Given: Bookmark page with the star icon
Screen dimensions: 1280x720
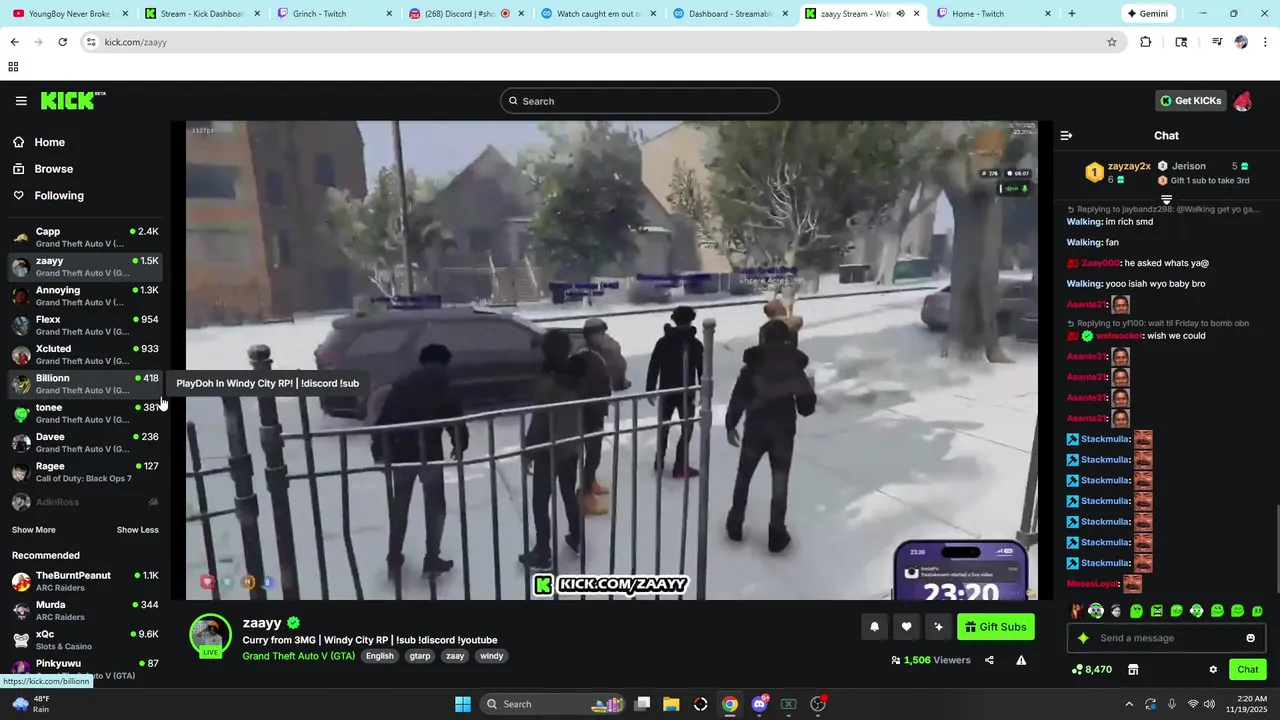Looking at the screenshot, I should click(x=1112, y=42).
